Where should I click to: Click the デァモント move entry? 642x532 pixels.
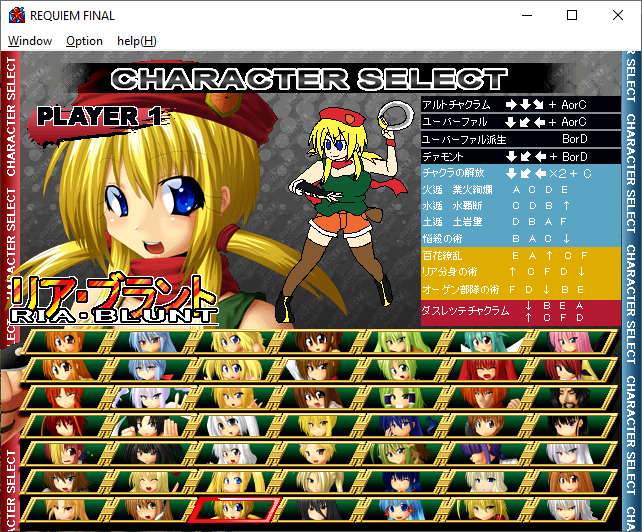[521, 156]
